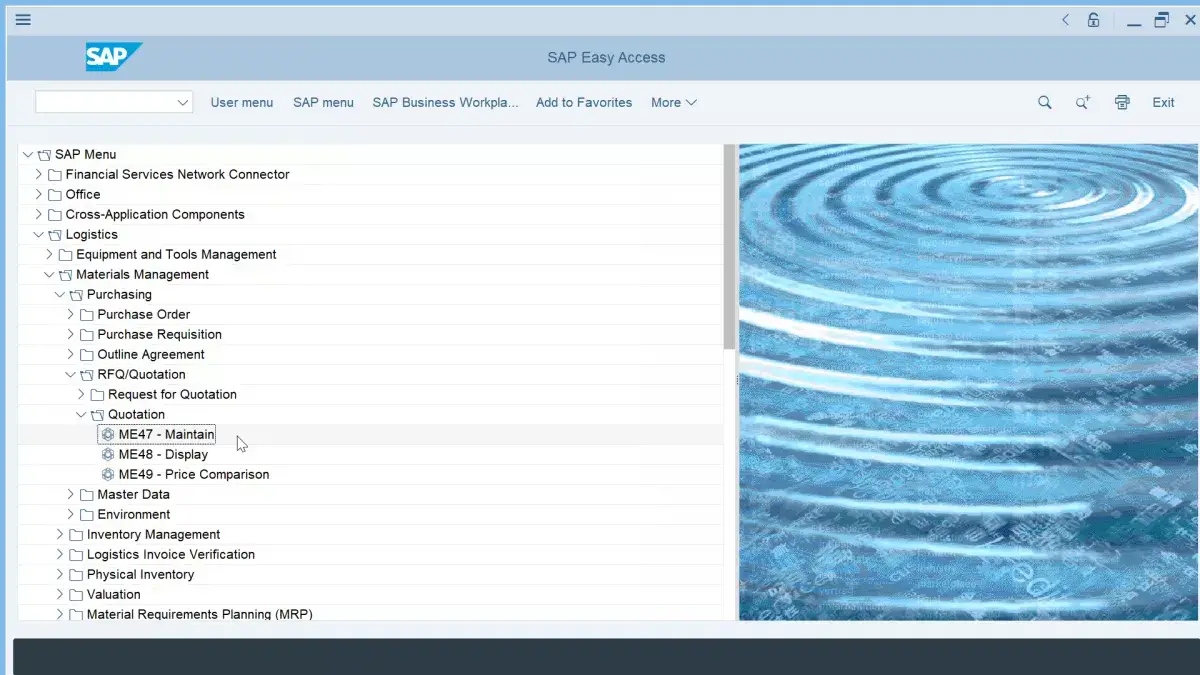Click the Logistics open folder icon
This screenshot has width=1200, height=675.
[x=55, y=234]
